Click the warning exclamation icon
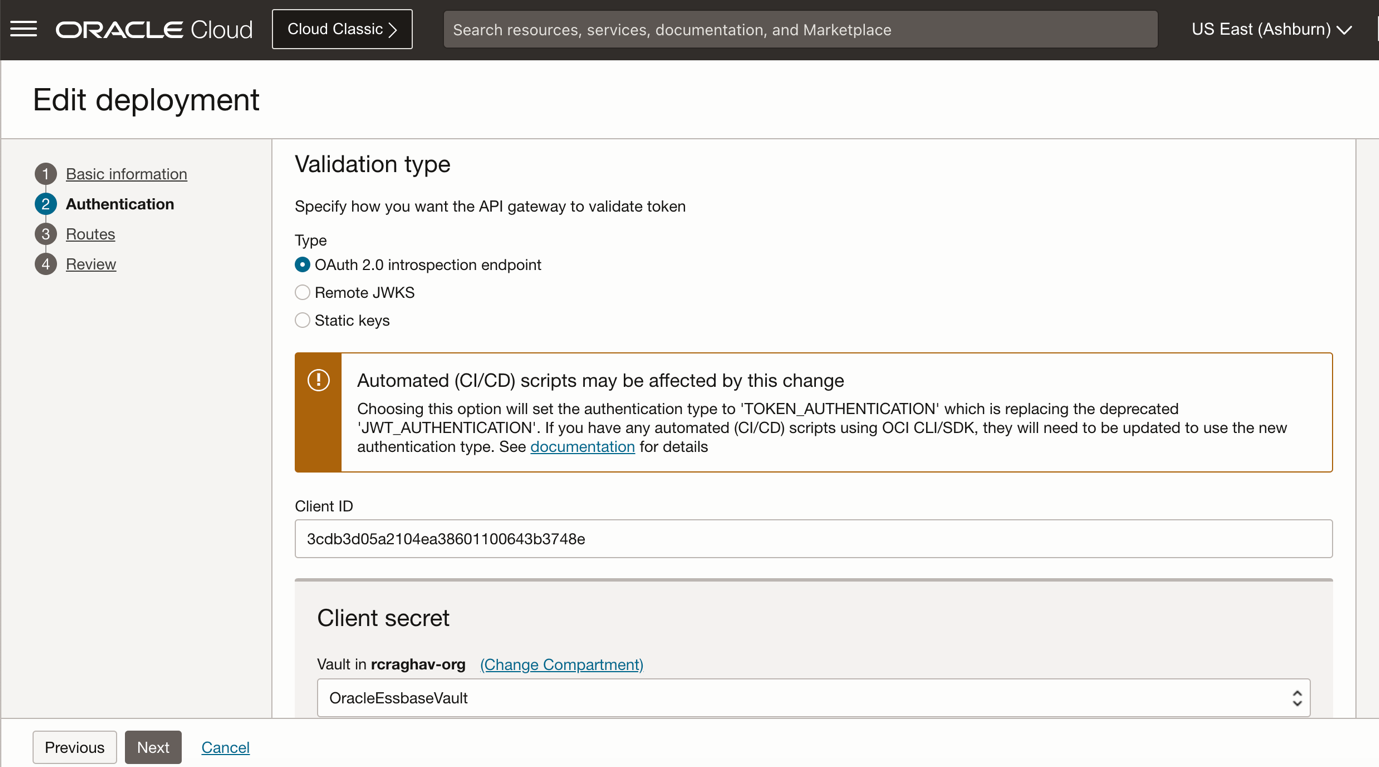 coord(318,380)
